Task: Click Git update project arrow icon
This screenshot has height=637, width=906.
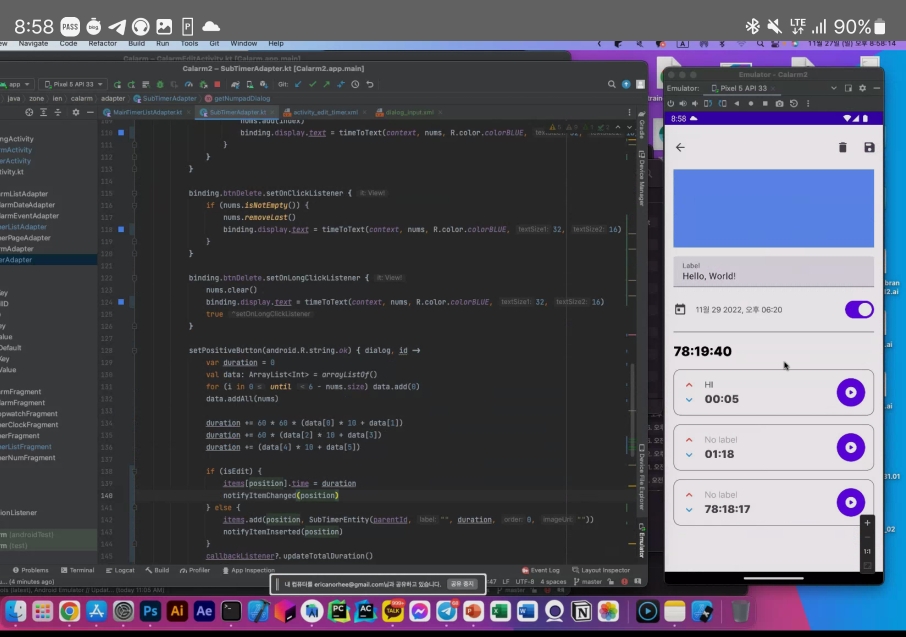Action: click(298, 84)
